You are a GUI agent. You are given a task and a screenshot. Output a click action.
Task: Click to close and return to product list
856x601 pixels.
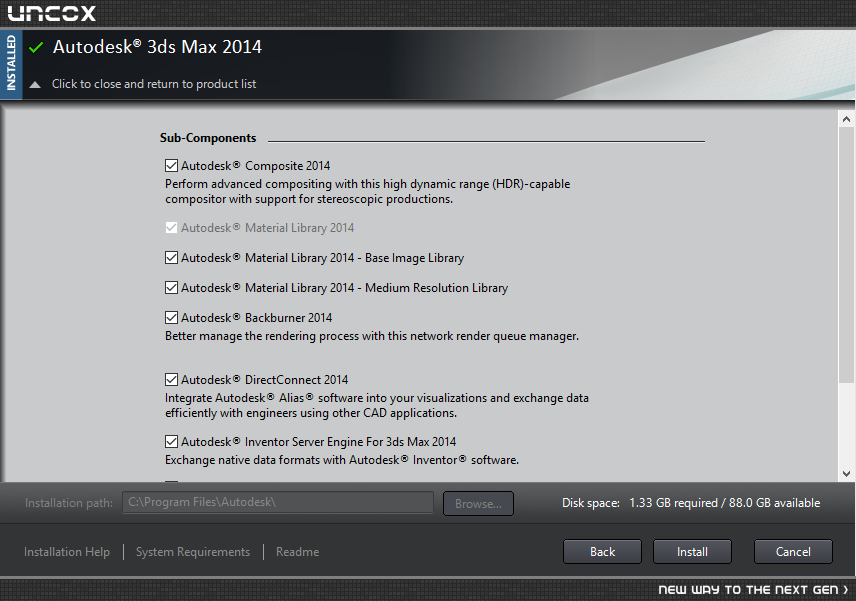point(153,84)
